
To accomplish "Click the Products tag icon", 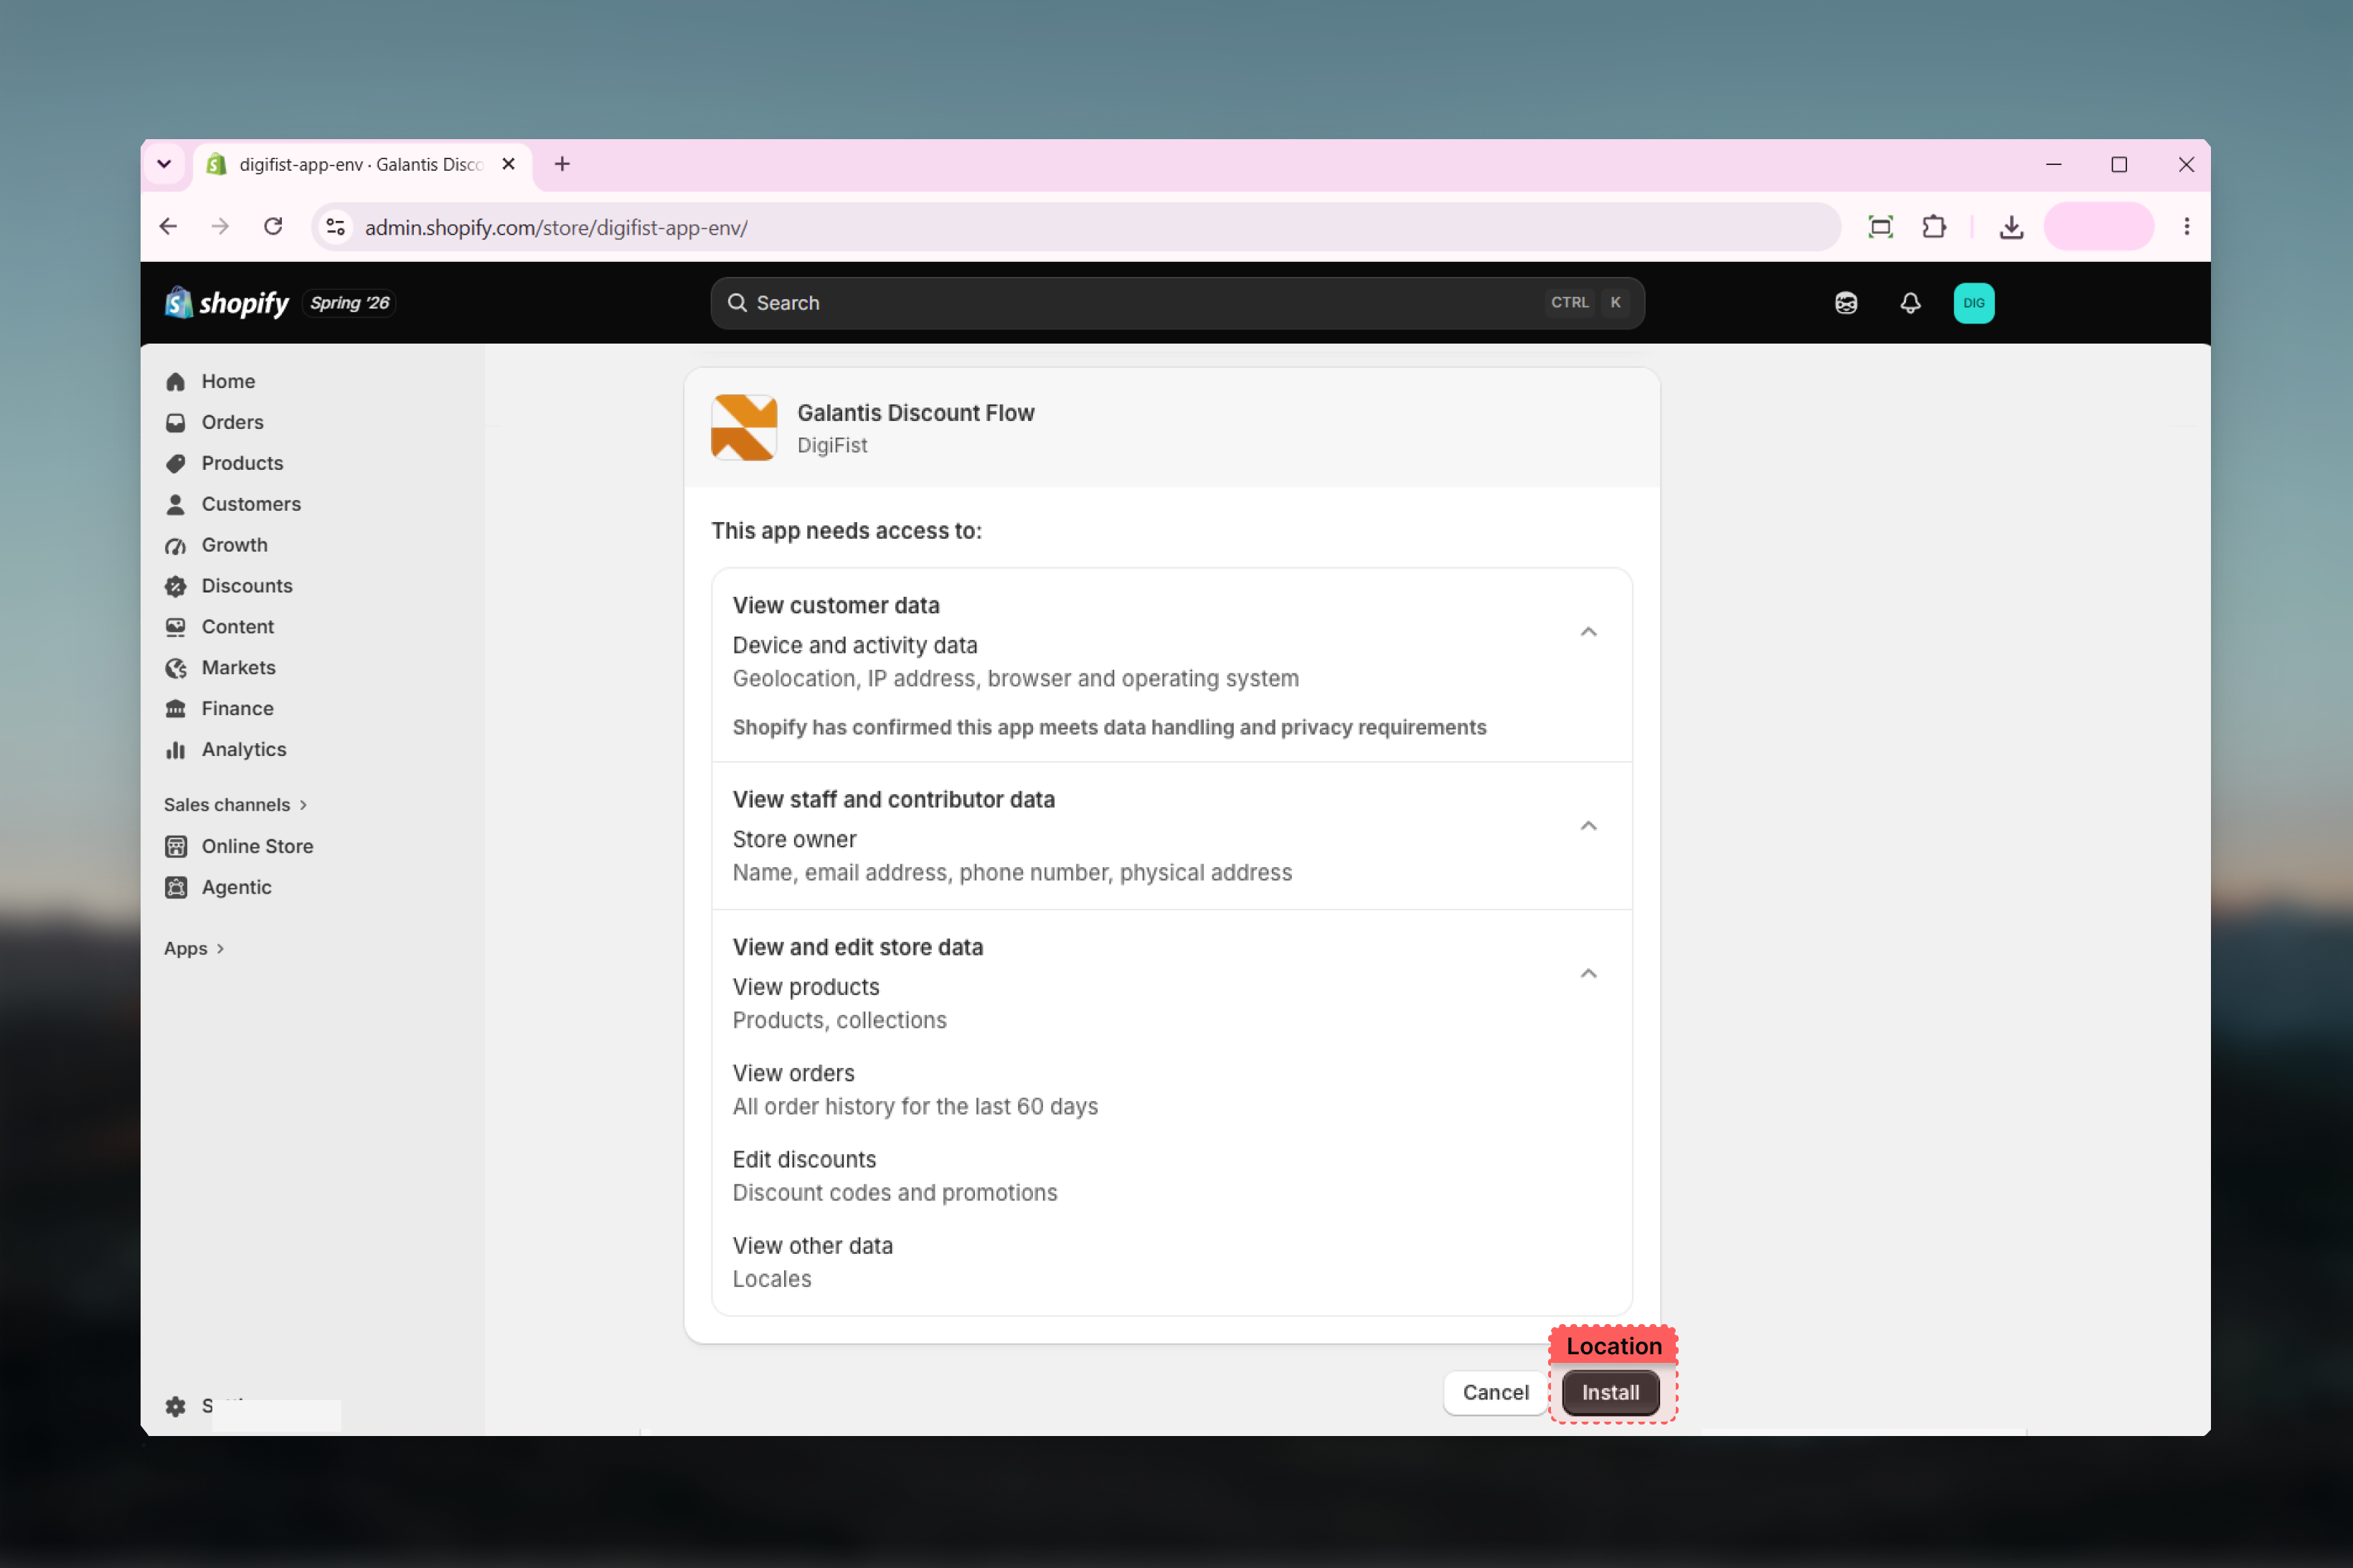I will pos(176,463).
